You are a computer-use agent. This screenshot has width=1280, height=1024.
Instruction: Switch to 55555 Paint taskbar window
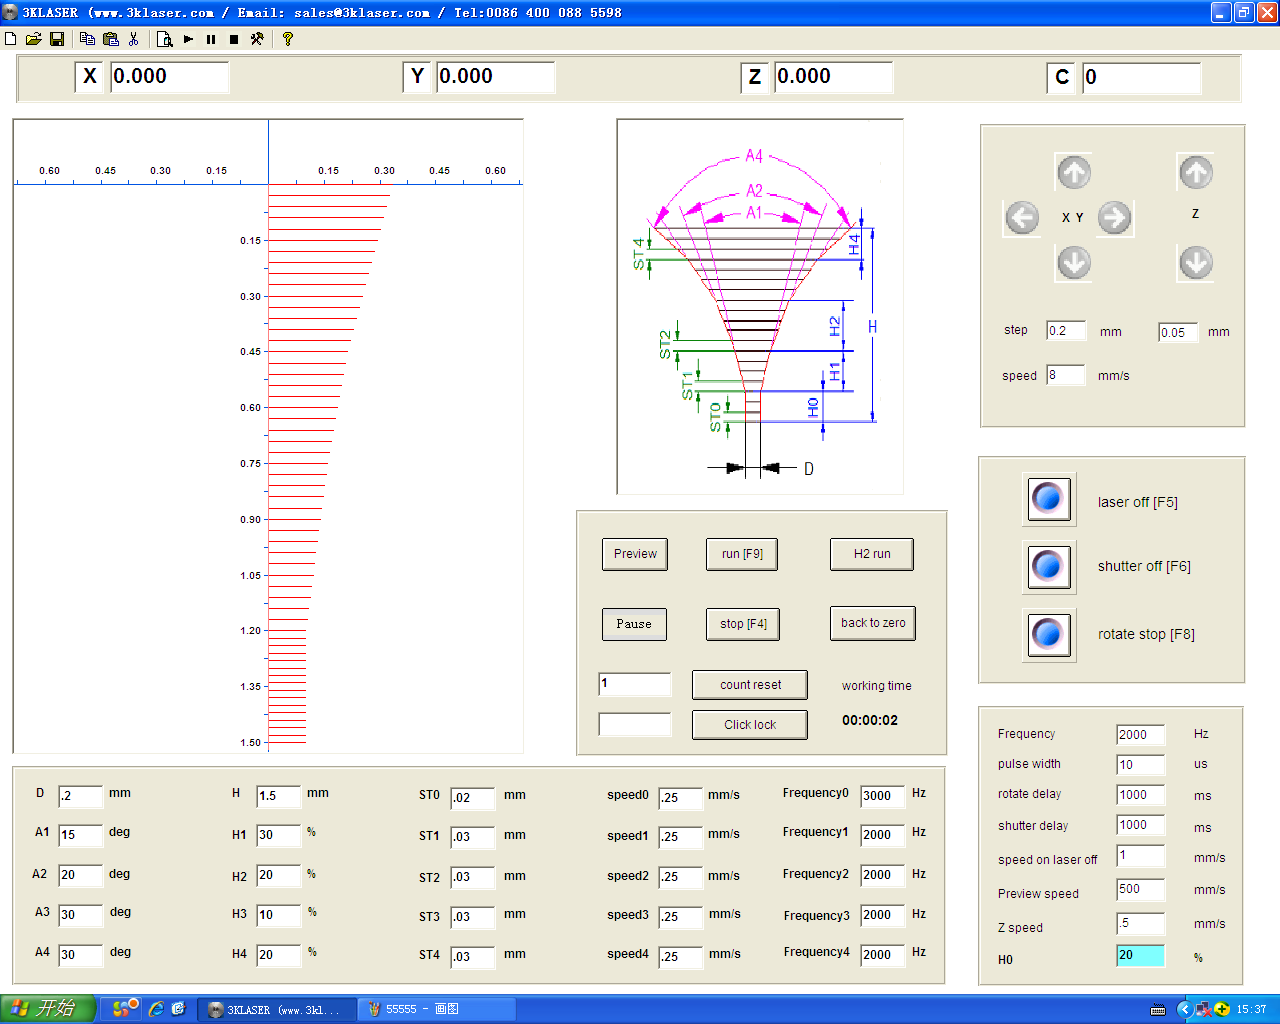[436, 1009]
